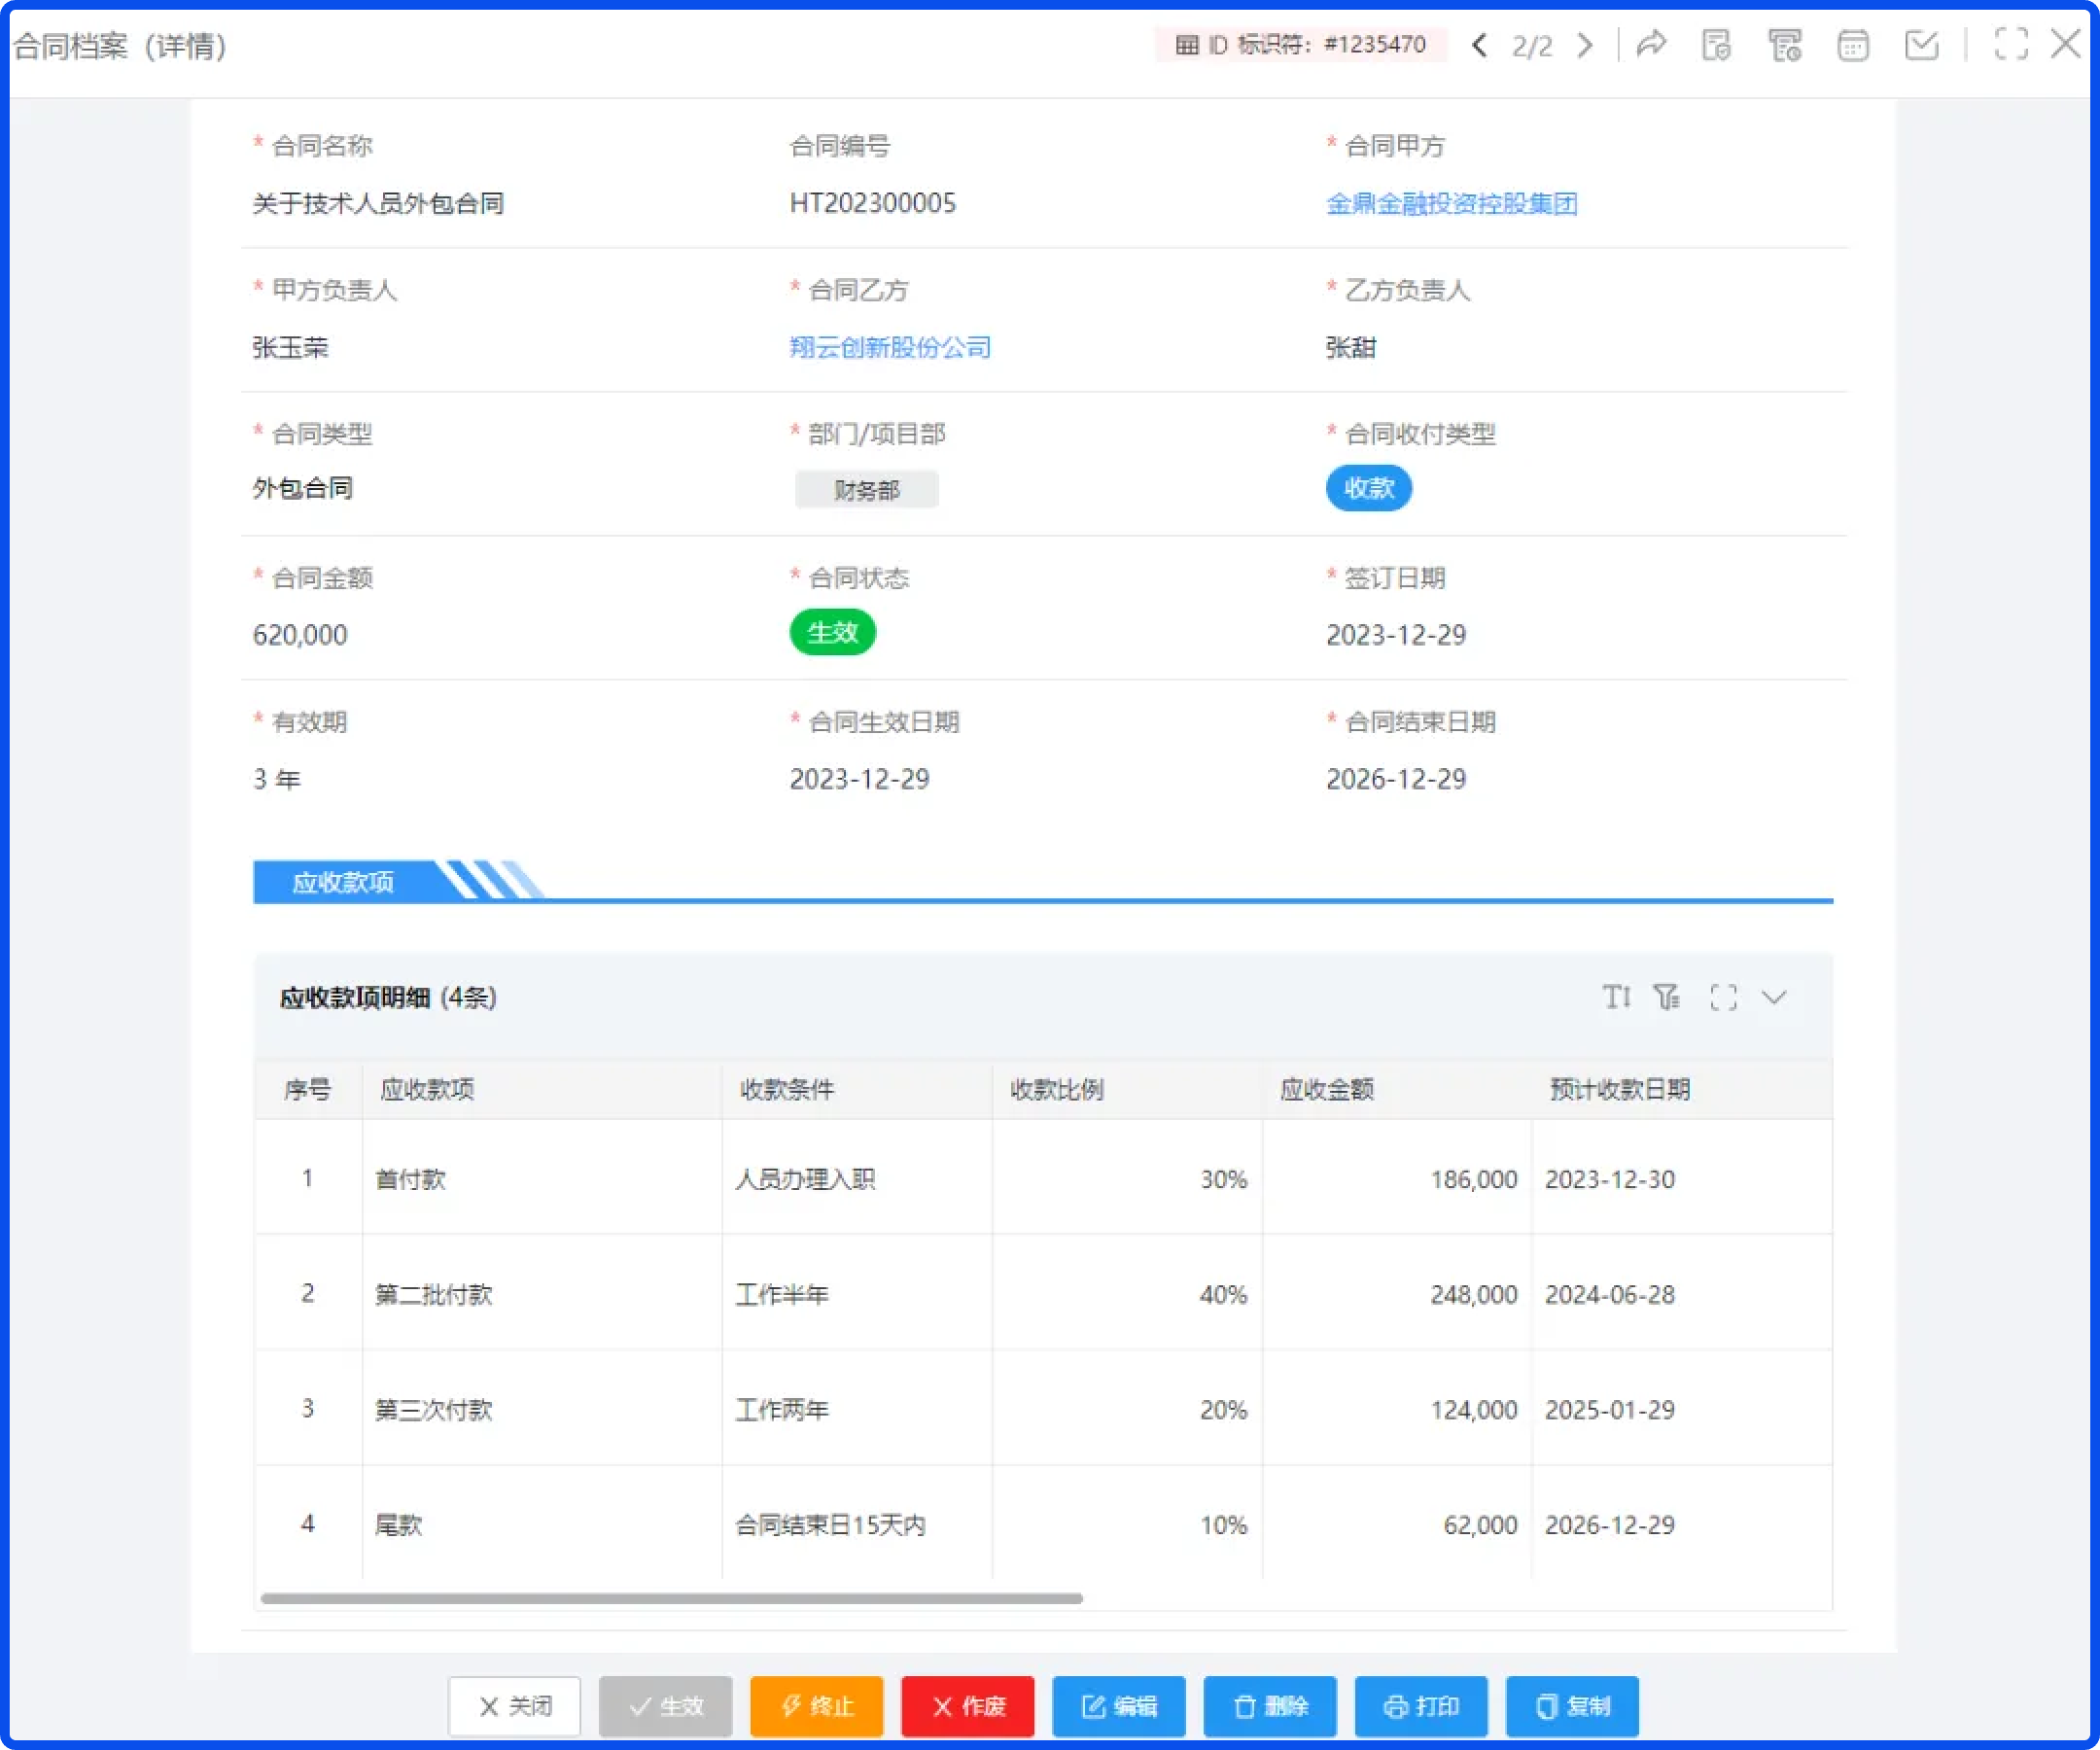
Task: Click the red 作废 button
Action: coord(967,1706)
